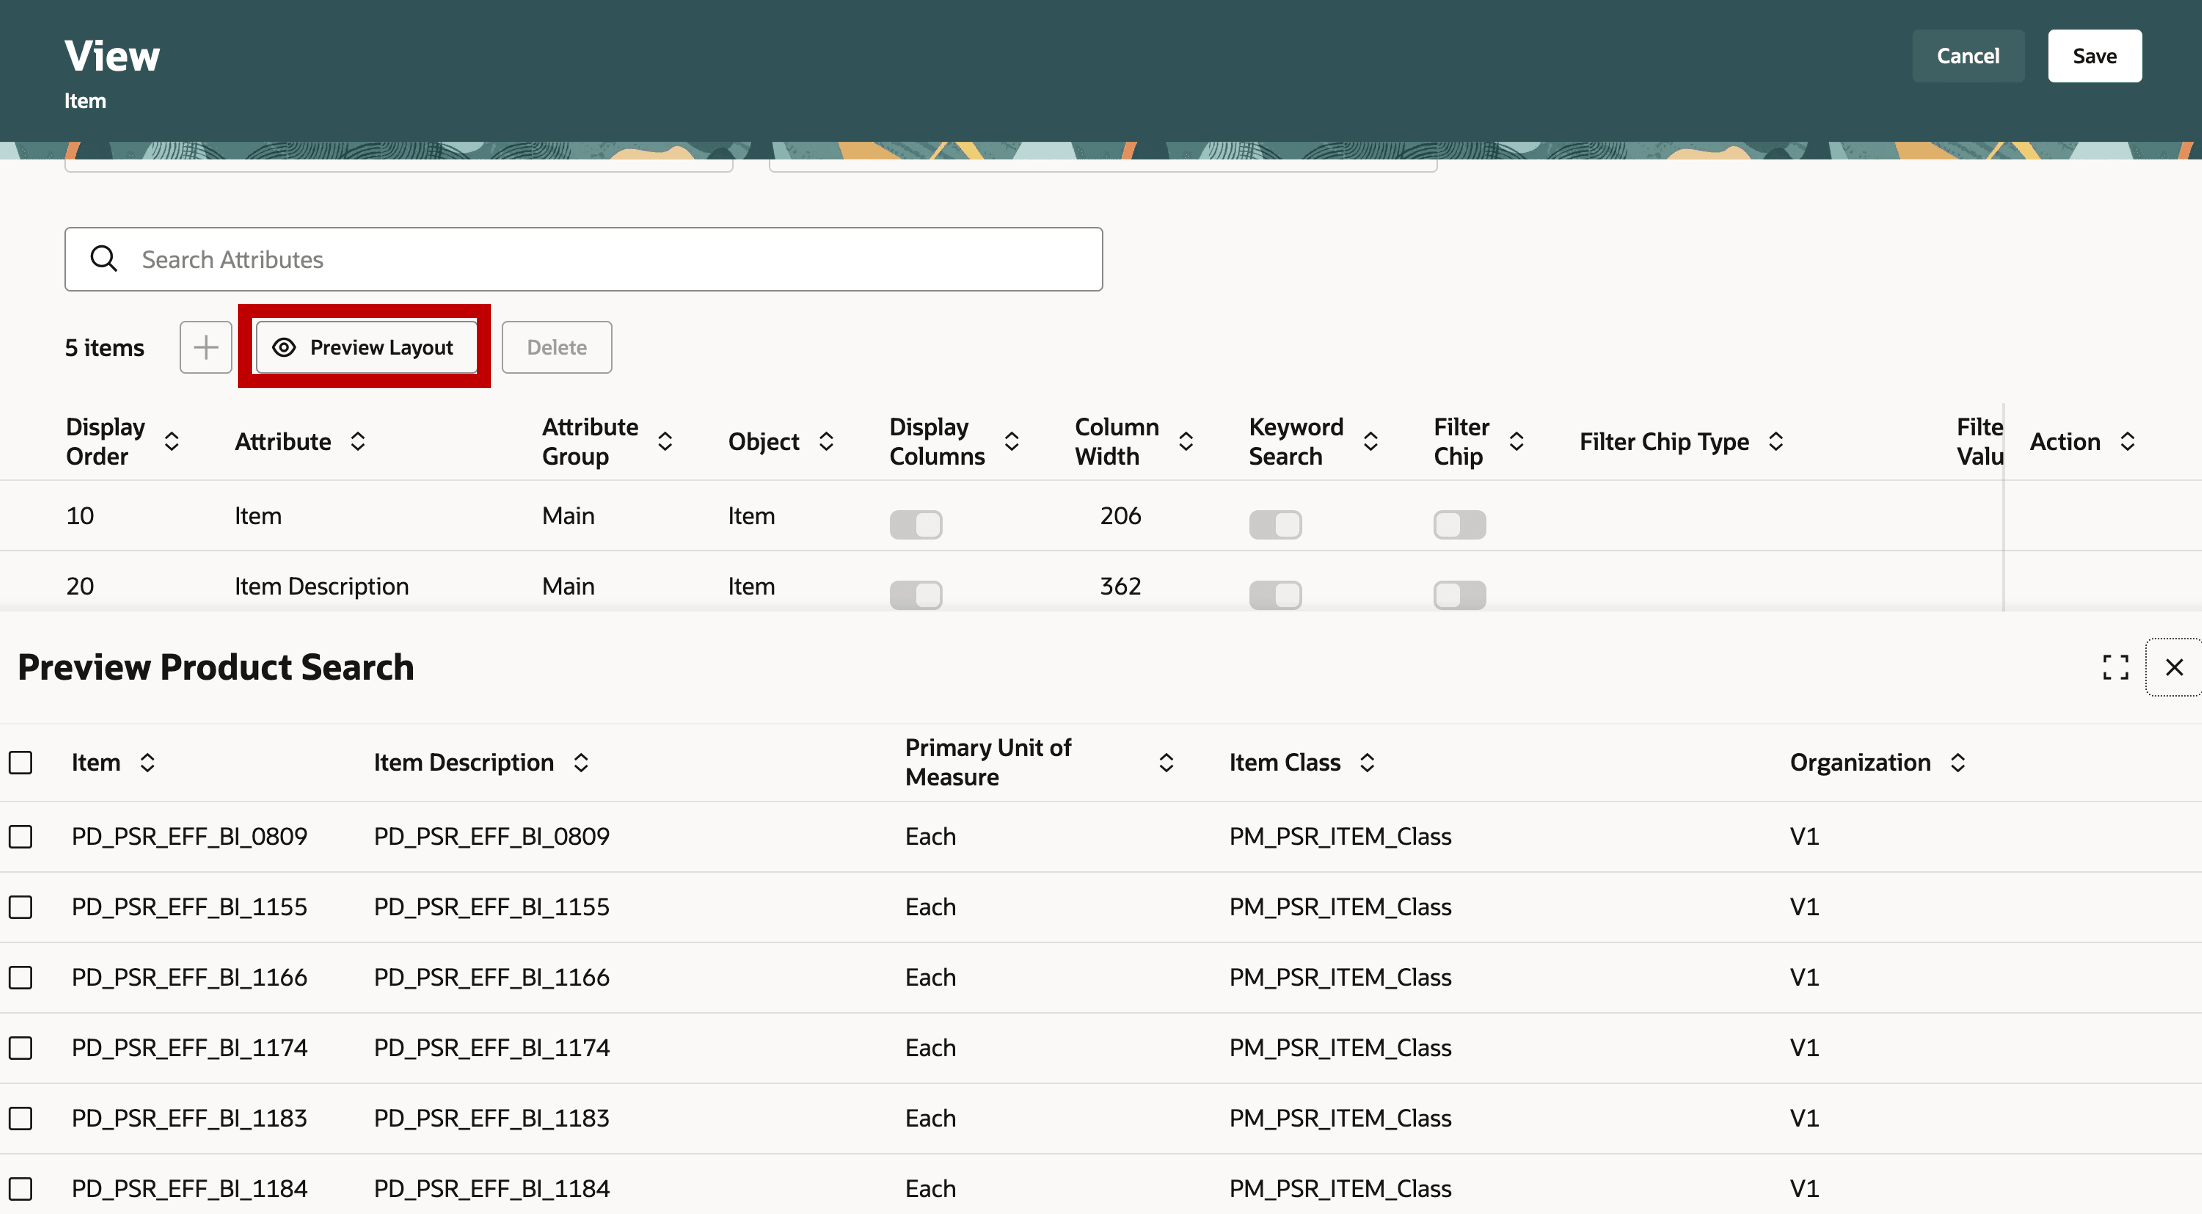The height and width of the screenshot is (1214, 2202).
Task: Toggle Keyword Search switch for Item row
Action: [x=1275, y=524]
